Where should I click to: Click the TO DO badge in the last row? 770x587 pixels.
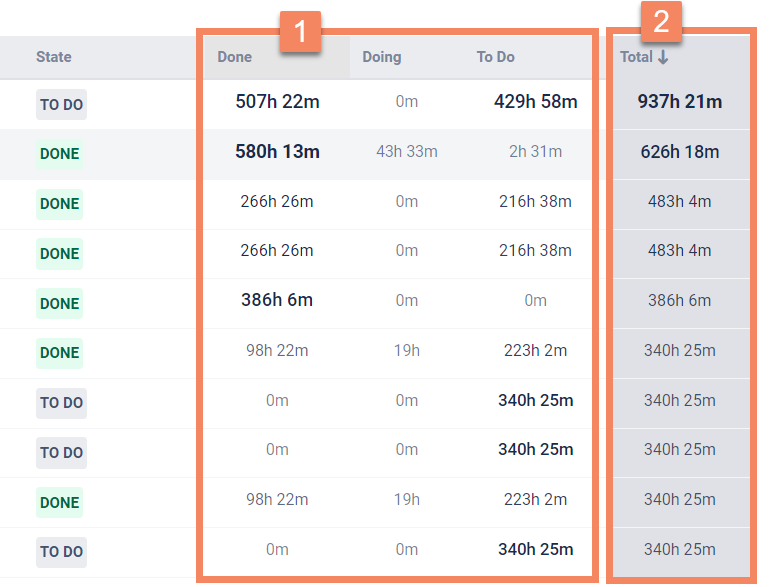pyautogui.click(x=61, y=552)
